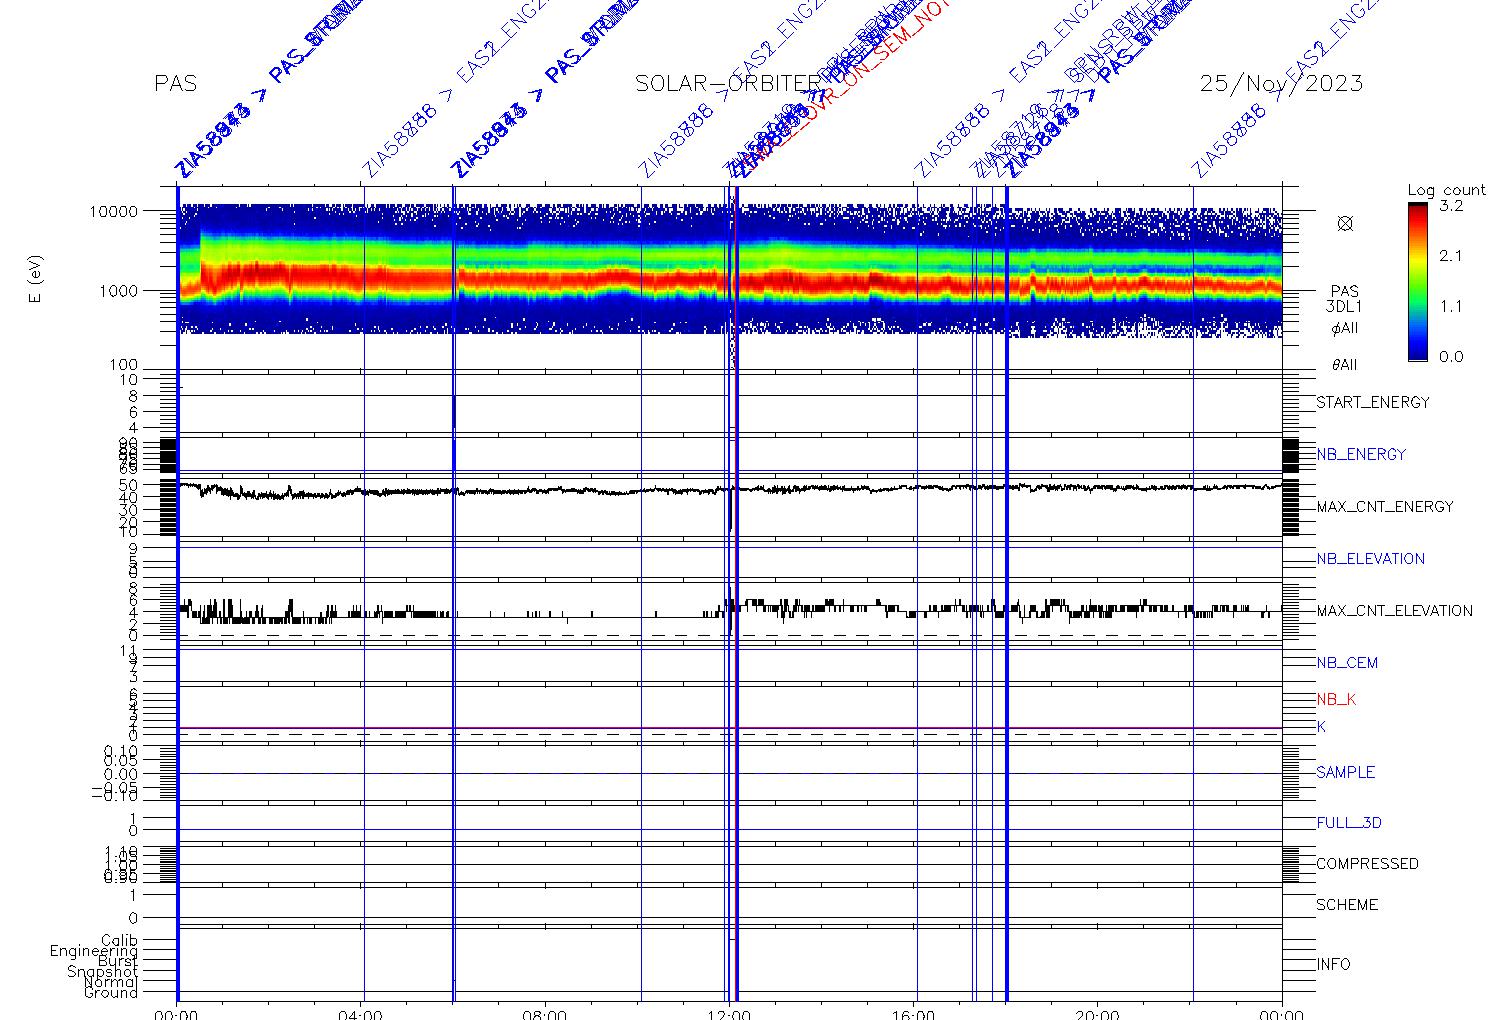Click the COMPRESSED panel label
Screen dimensions: 1512x1020
(x=1367, y=864)
